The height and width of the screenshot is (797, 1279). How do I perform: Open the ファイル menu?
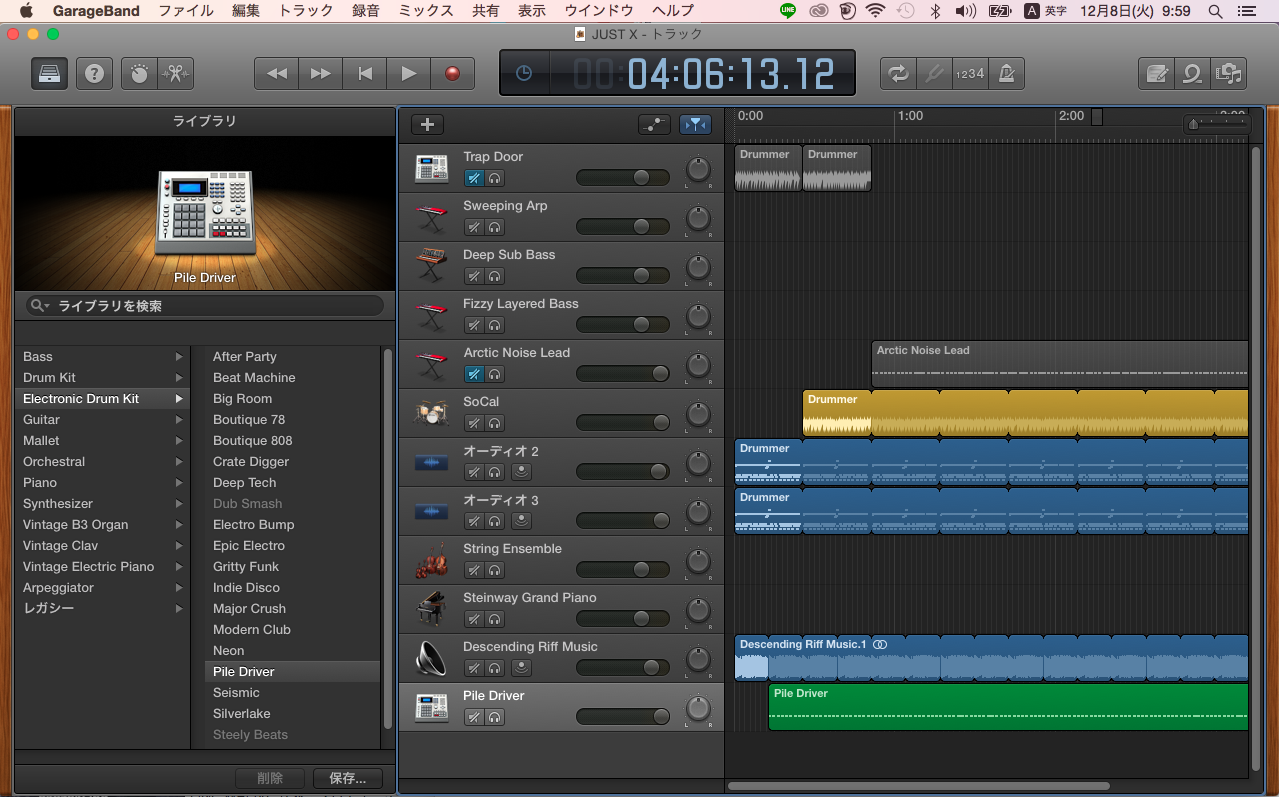coord(186,11)
